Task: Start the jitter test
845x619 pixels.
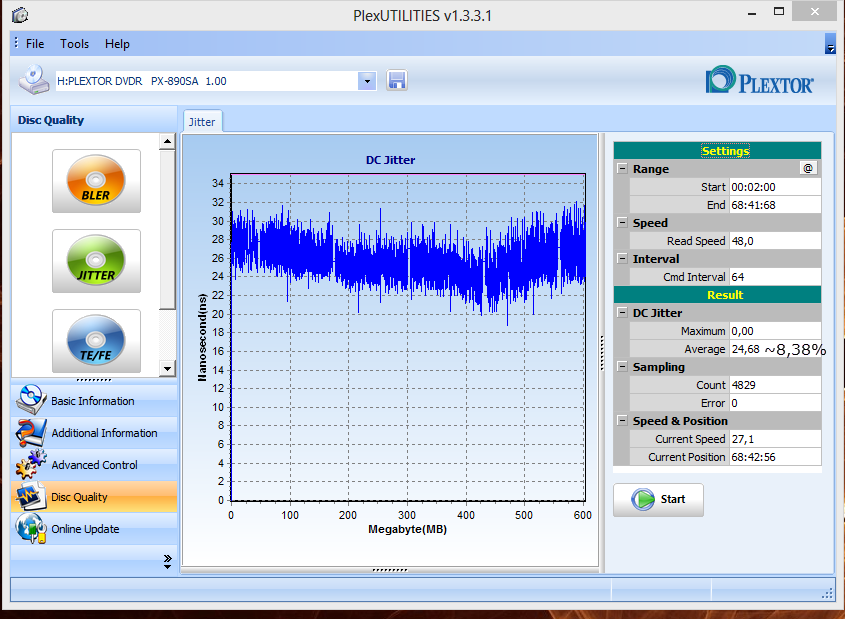Action: tap(658, 499)
